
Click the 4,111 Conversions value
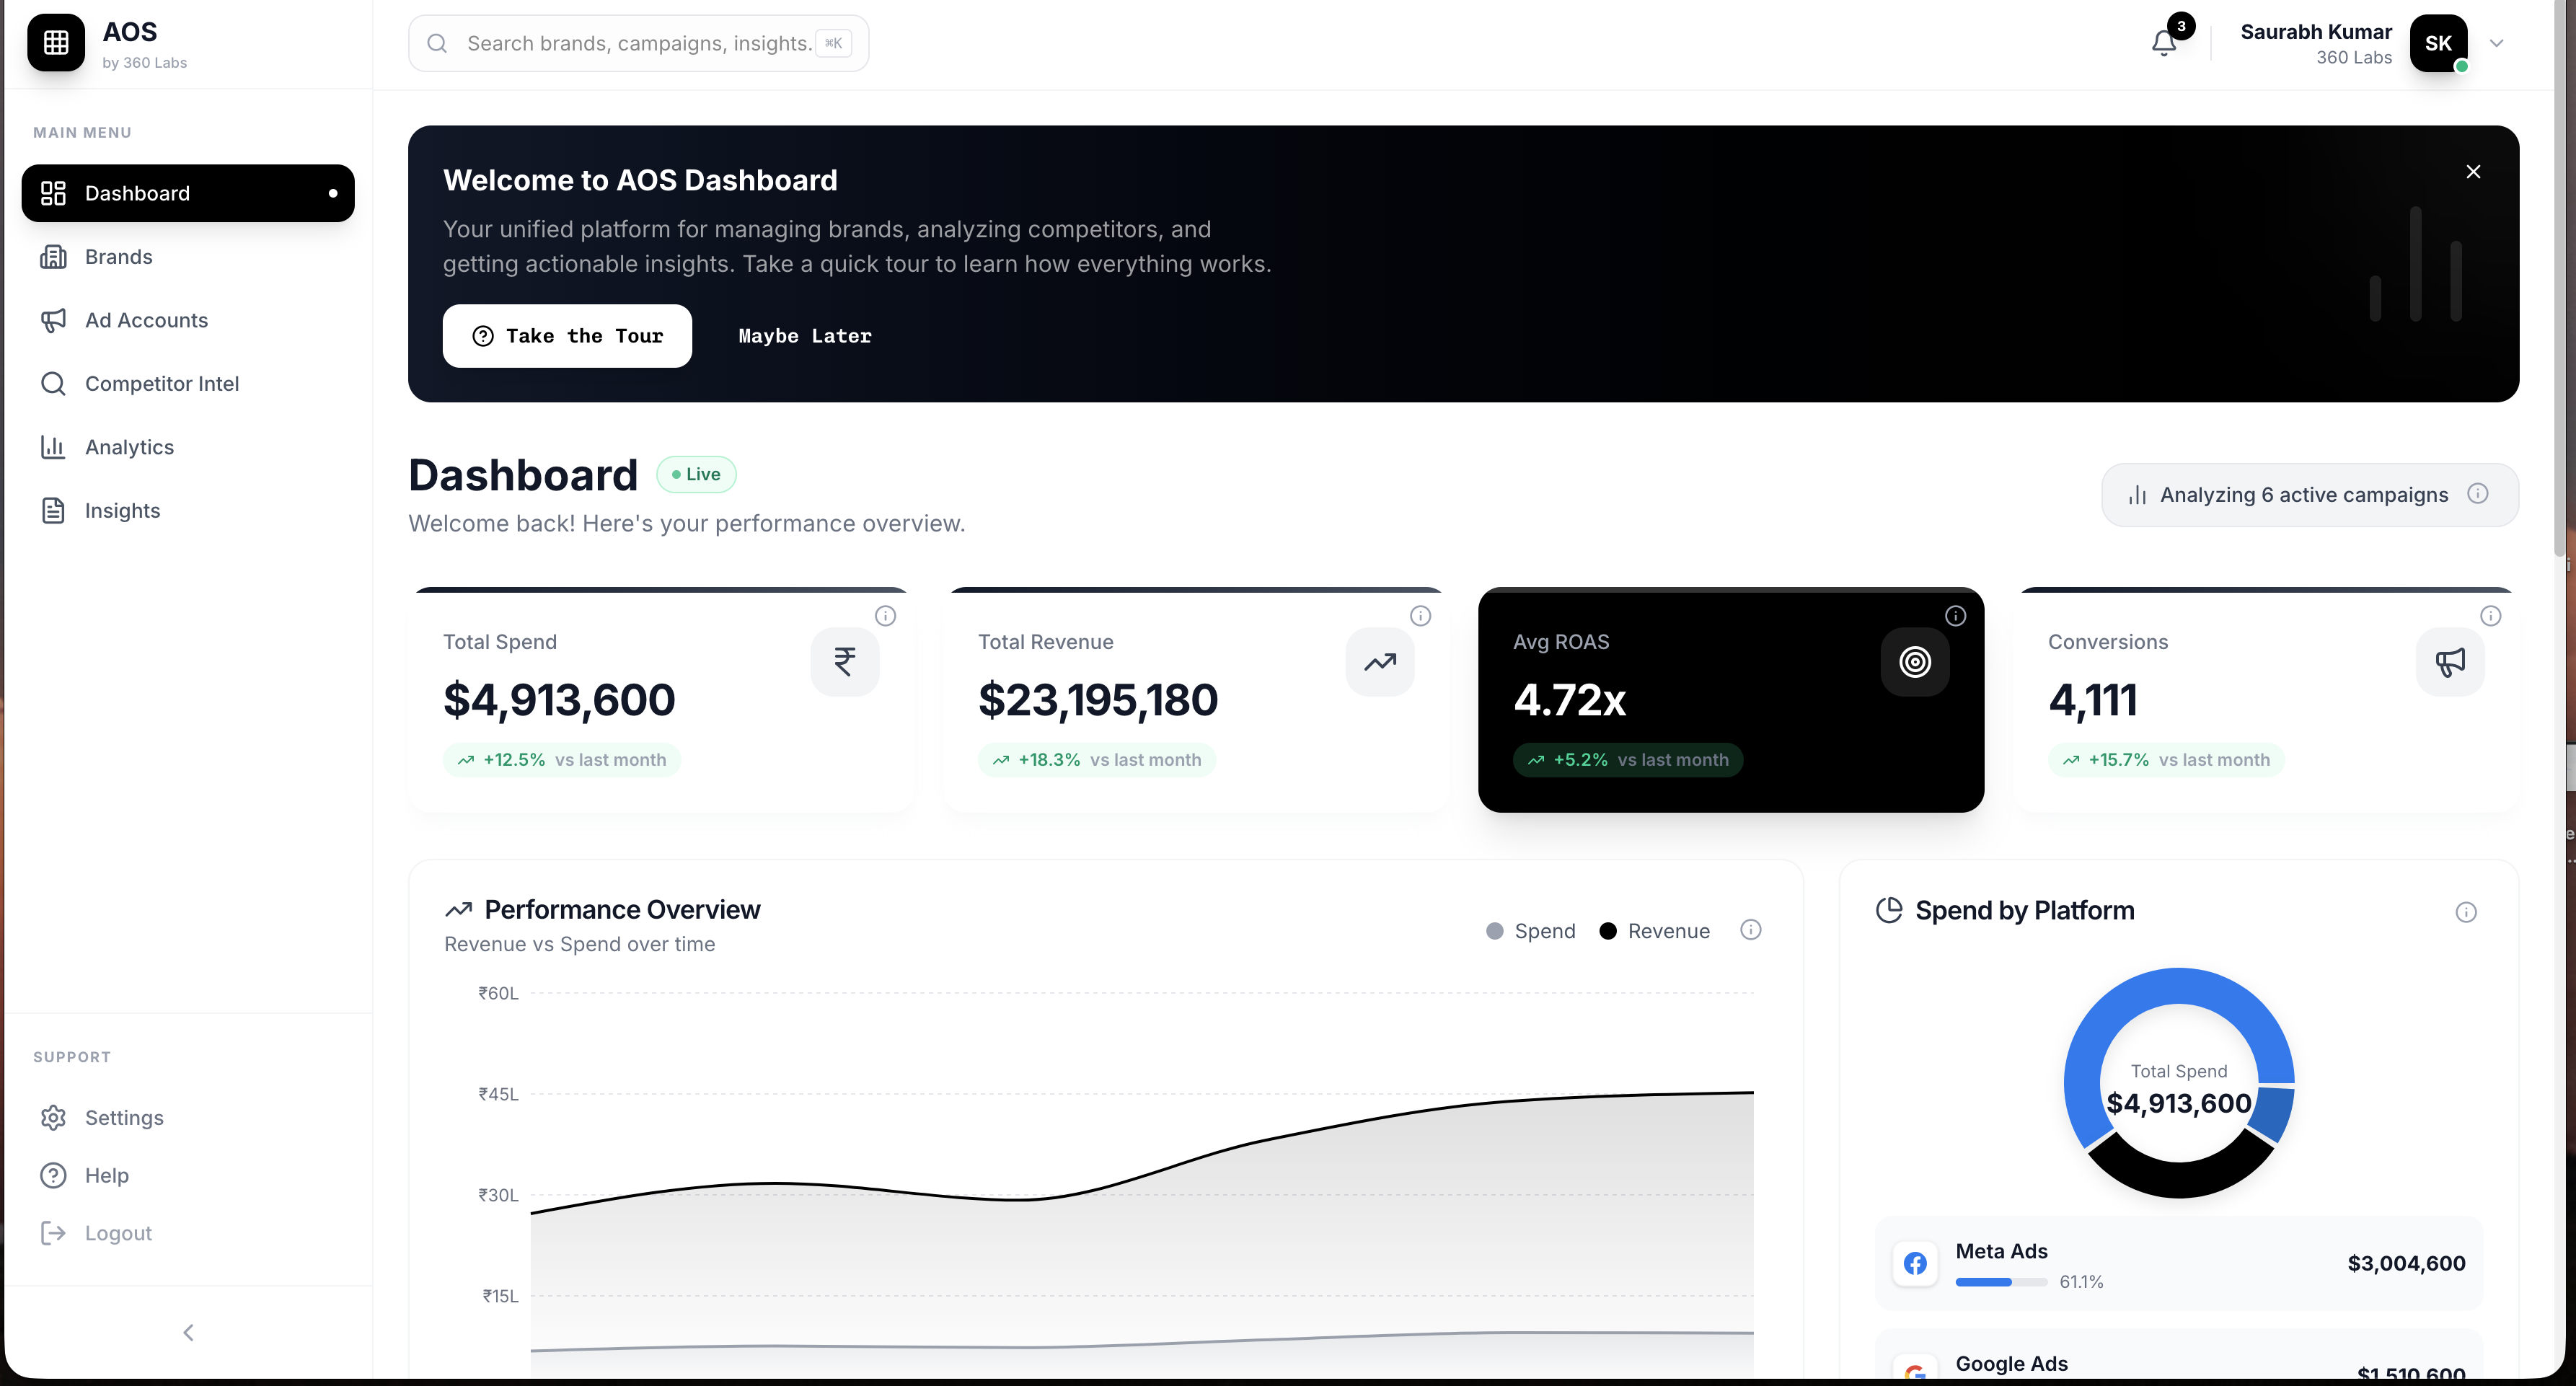(2092, 700)
